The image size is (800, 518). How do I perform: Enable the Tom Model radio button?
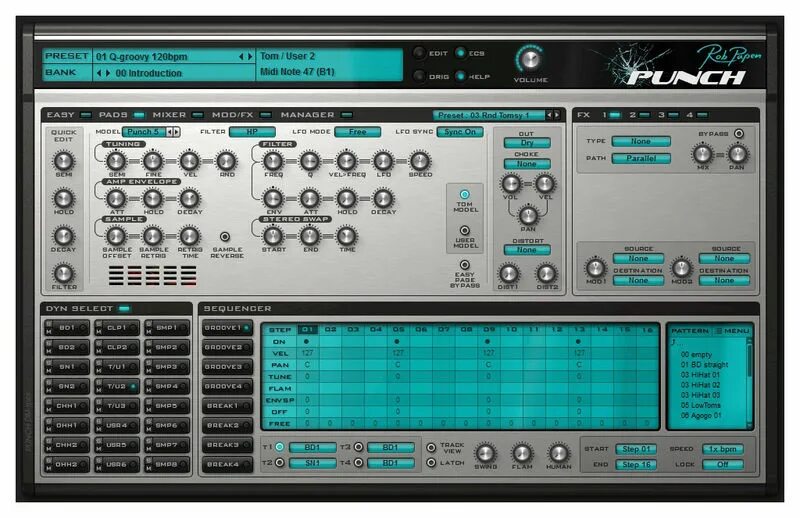click(464, 194)
